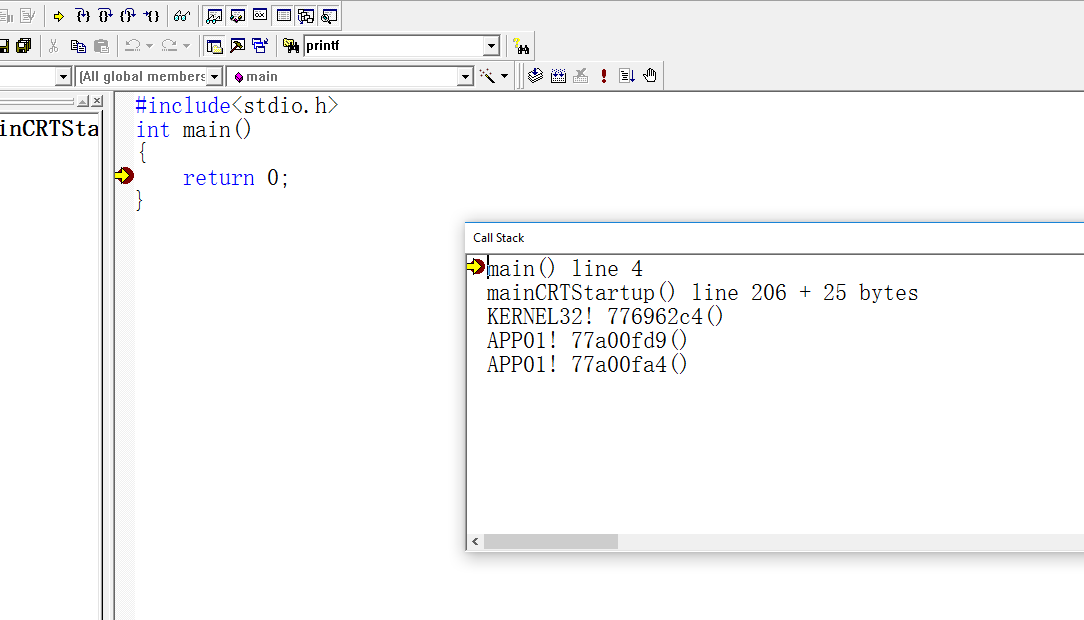Select the KERNEL32! 776962c4() stack entry
Image resolution: width=1084 pixels, height=620 pixels.
(604, 317)
